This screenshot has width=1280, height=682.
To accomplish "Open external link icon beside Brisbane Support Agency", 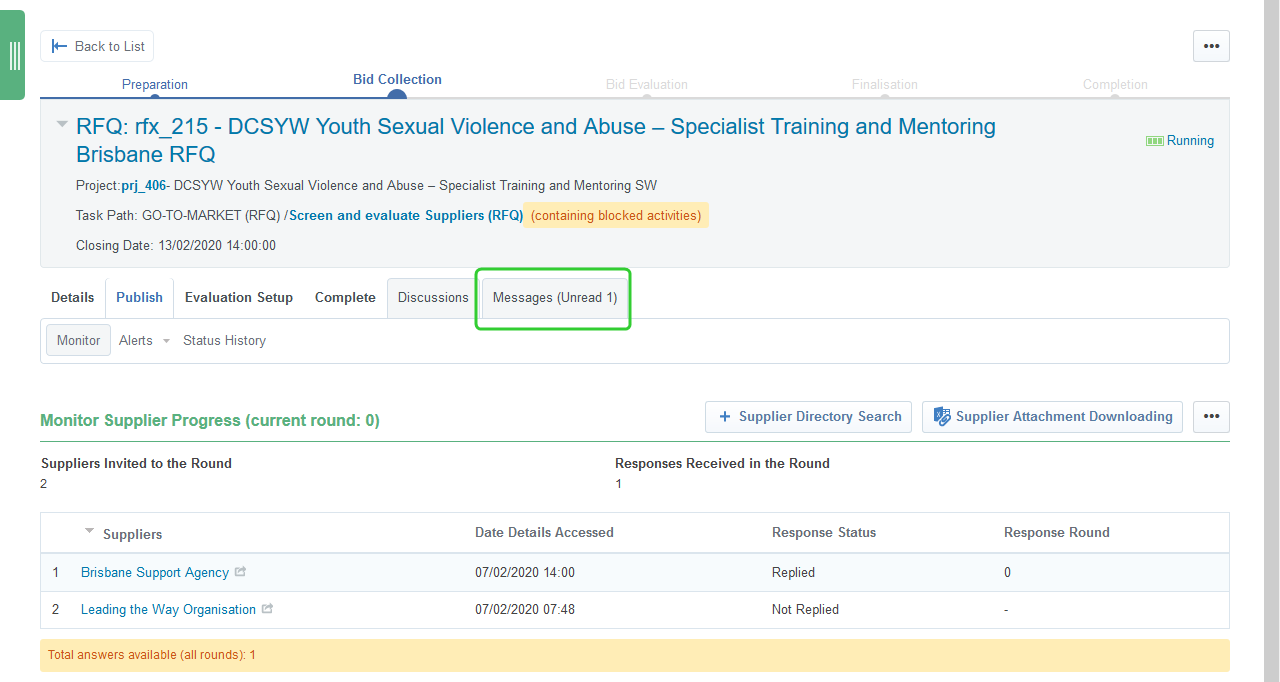I will click(240, 572).
